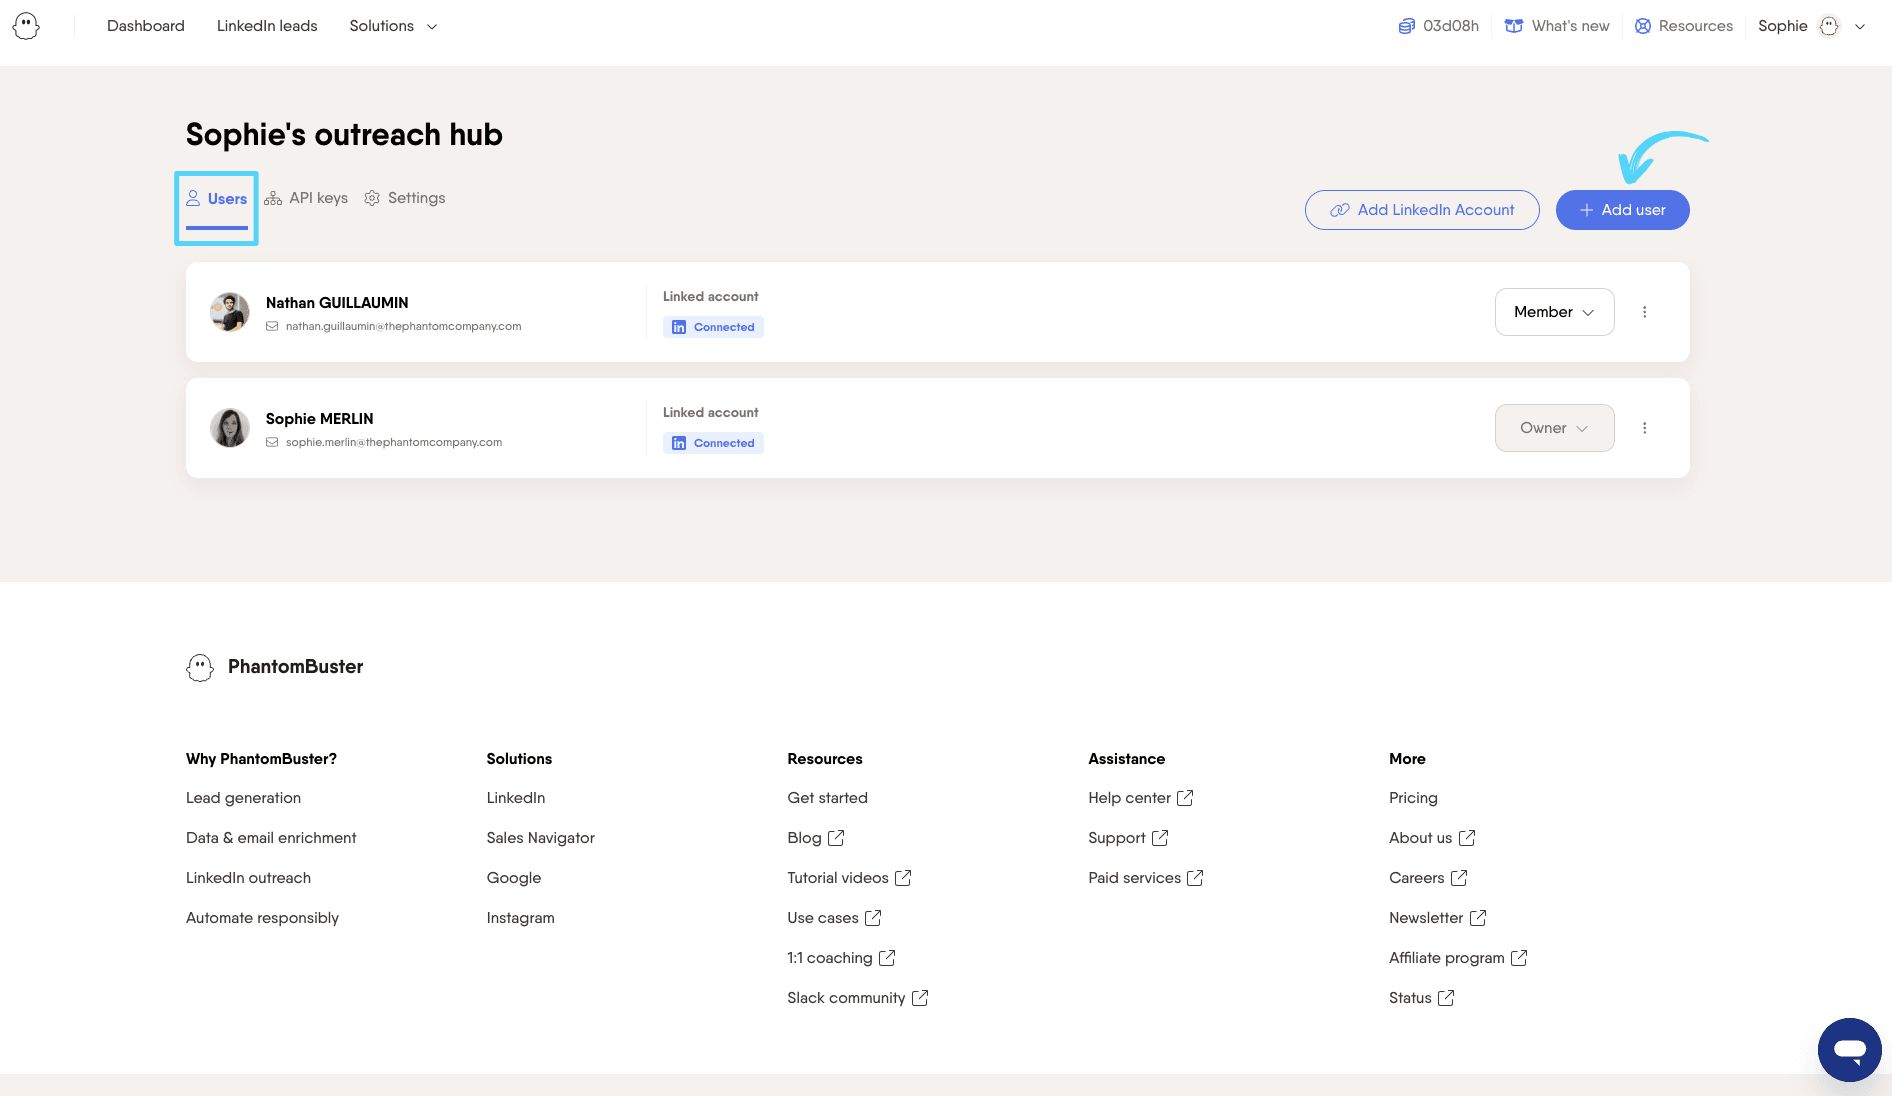Viewport: 1892px width, 1096px height.
Task: Click Nathan GUILLAUMIN's LinkedIn Connected badge
Action: click(713, 327)
